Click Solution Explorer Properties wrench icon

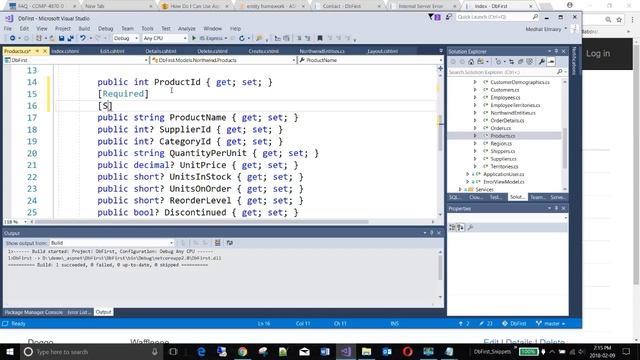[x=542, y=62]
